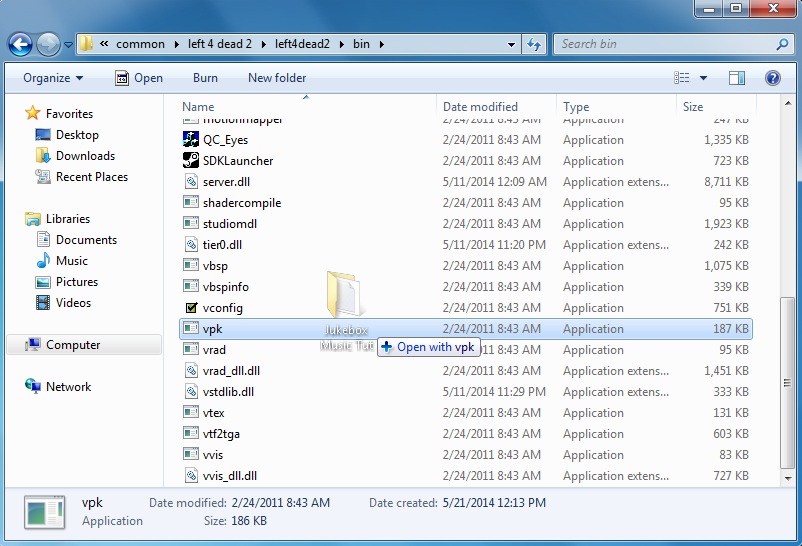
Task: Sort by the Type column header
Action: (x=576, y=107)
